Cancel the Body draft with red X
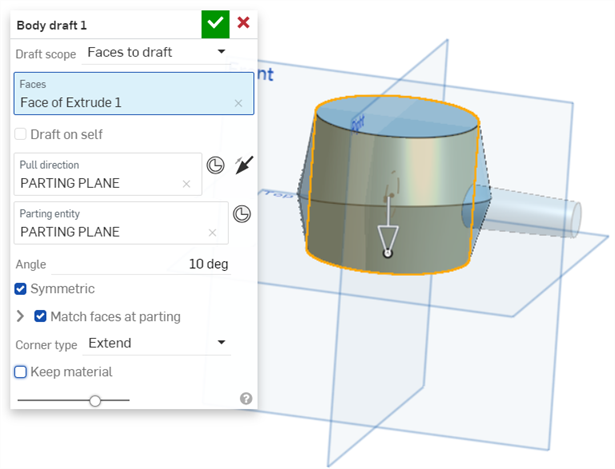This screenshot has height=469, width=615. [243, 23]
